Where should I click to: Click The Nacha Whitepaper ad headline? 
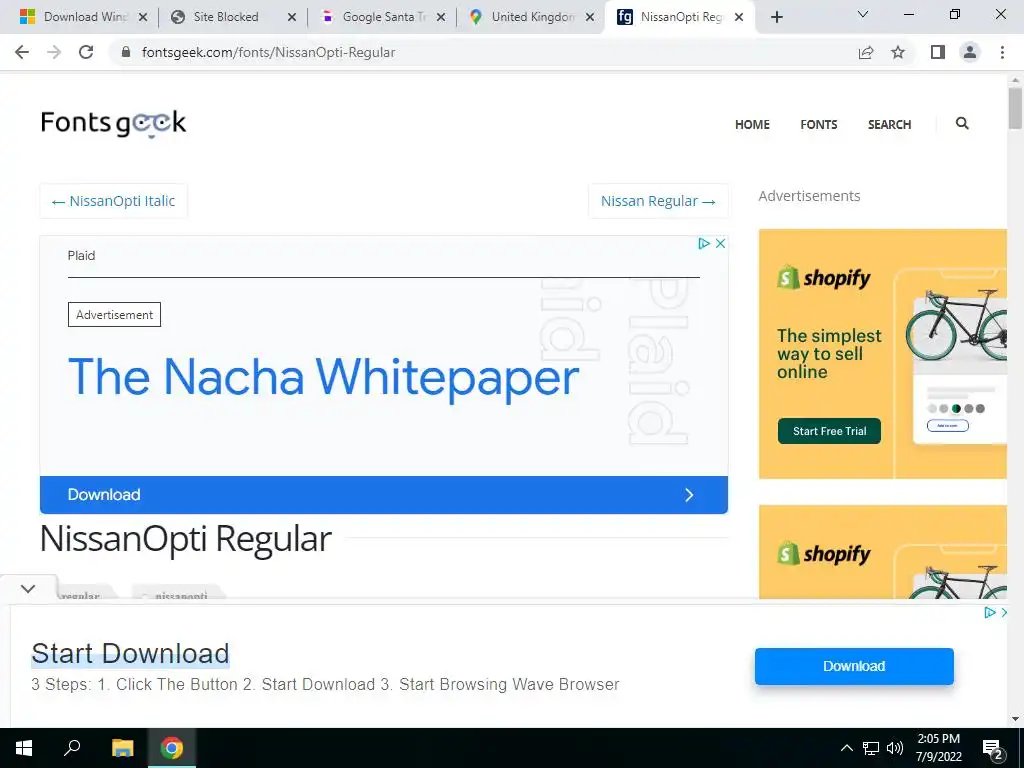click(x=323, y=377)
